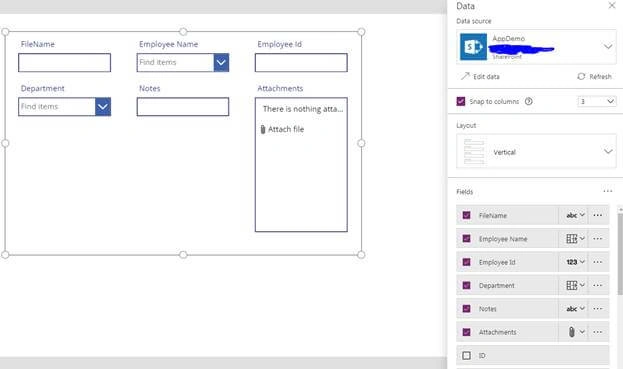Open FileName field more options

tap(598, 215)
